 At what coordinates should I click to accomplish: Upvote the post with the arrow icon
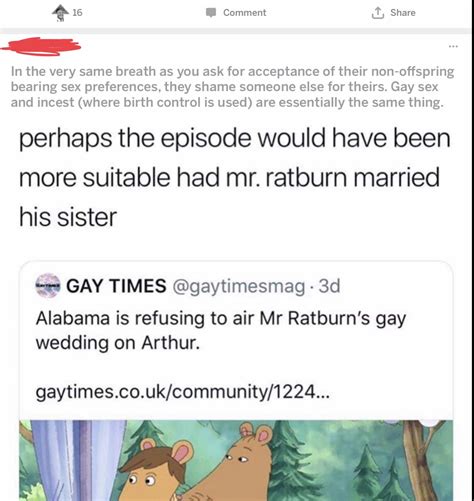[60, 13]
